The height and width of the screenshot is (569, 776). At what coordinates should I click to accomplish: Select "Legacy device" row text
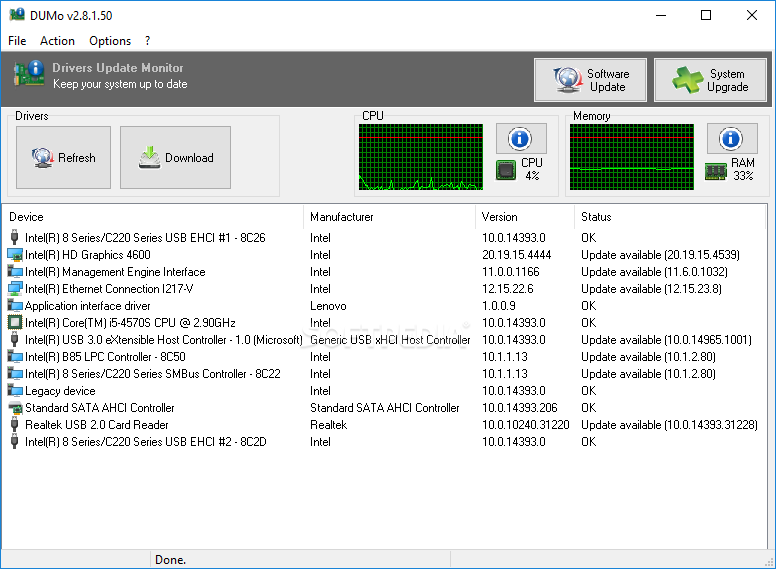click(60, 391)
